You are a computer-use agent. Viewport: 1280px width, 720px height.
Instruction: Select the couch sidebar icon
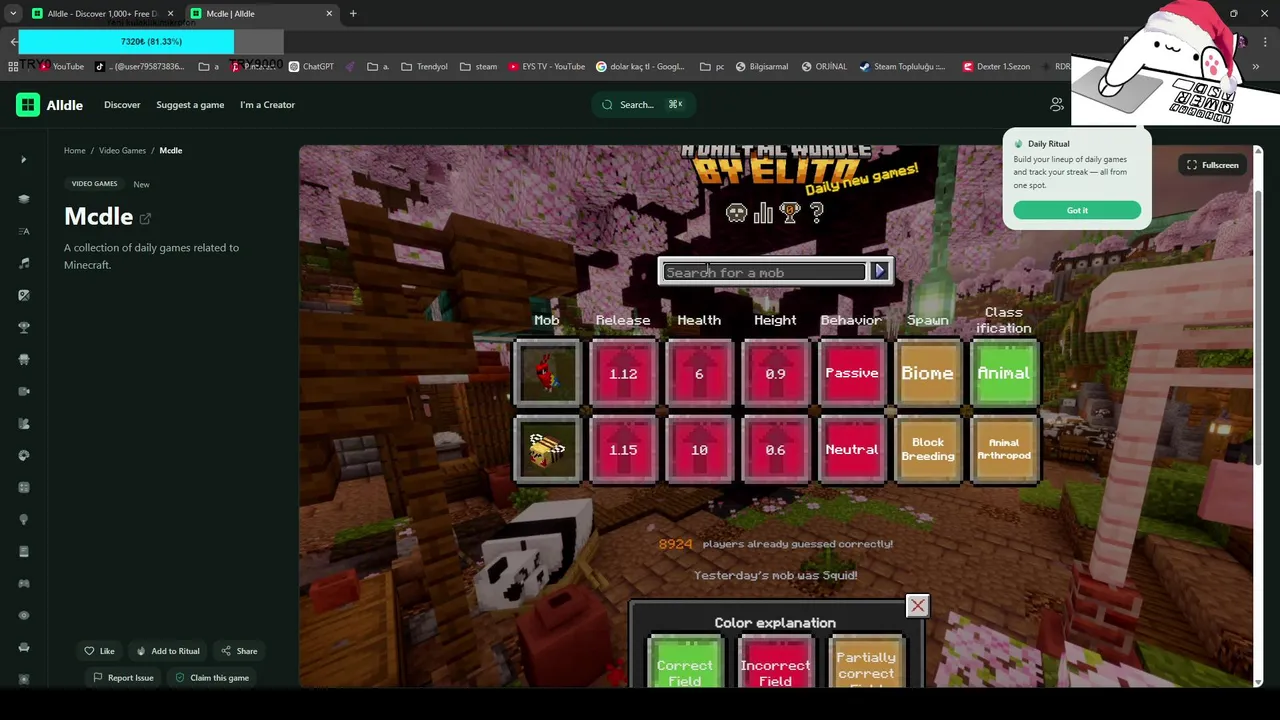coord(24,647)
